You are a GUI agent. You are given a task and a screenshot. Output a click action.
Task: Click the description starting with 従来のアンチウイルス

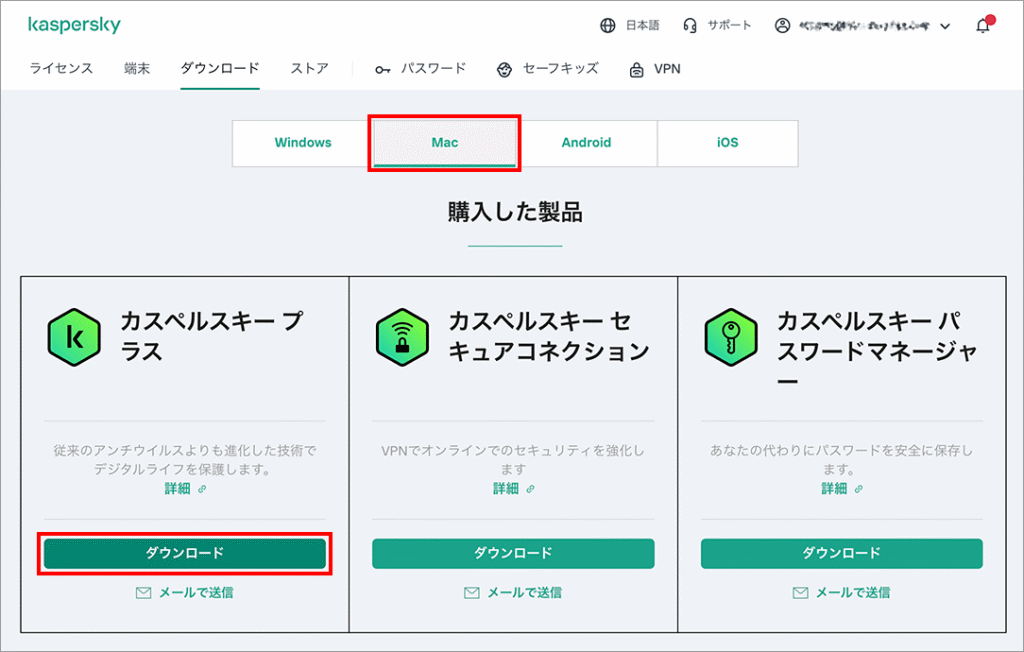click(185, 460)
